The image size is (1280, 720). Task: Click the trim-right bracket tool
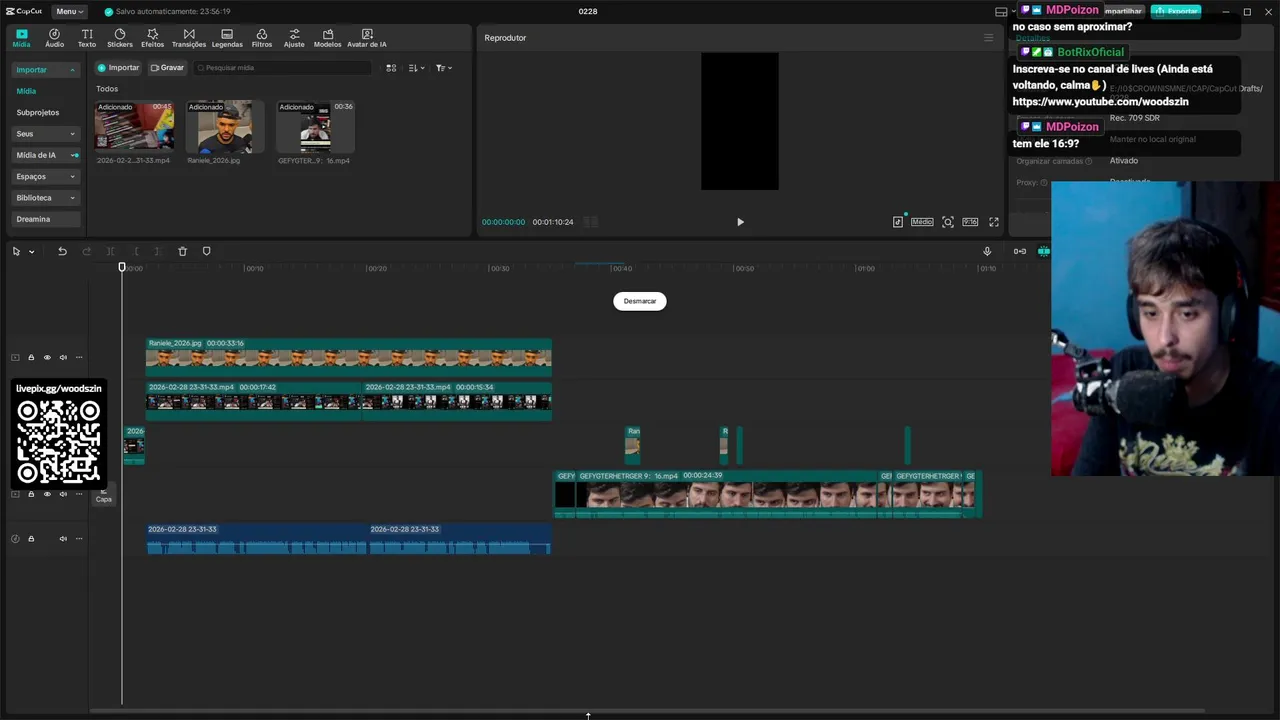coord(158,251)
